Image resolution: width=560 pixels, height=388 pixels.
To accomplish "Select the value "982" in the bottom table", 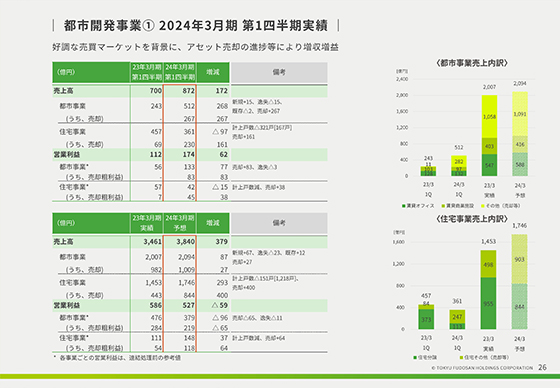I will [156, 270].
